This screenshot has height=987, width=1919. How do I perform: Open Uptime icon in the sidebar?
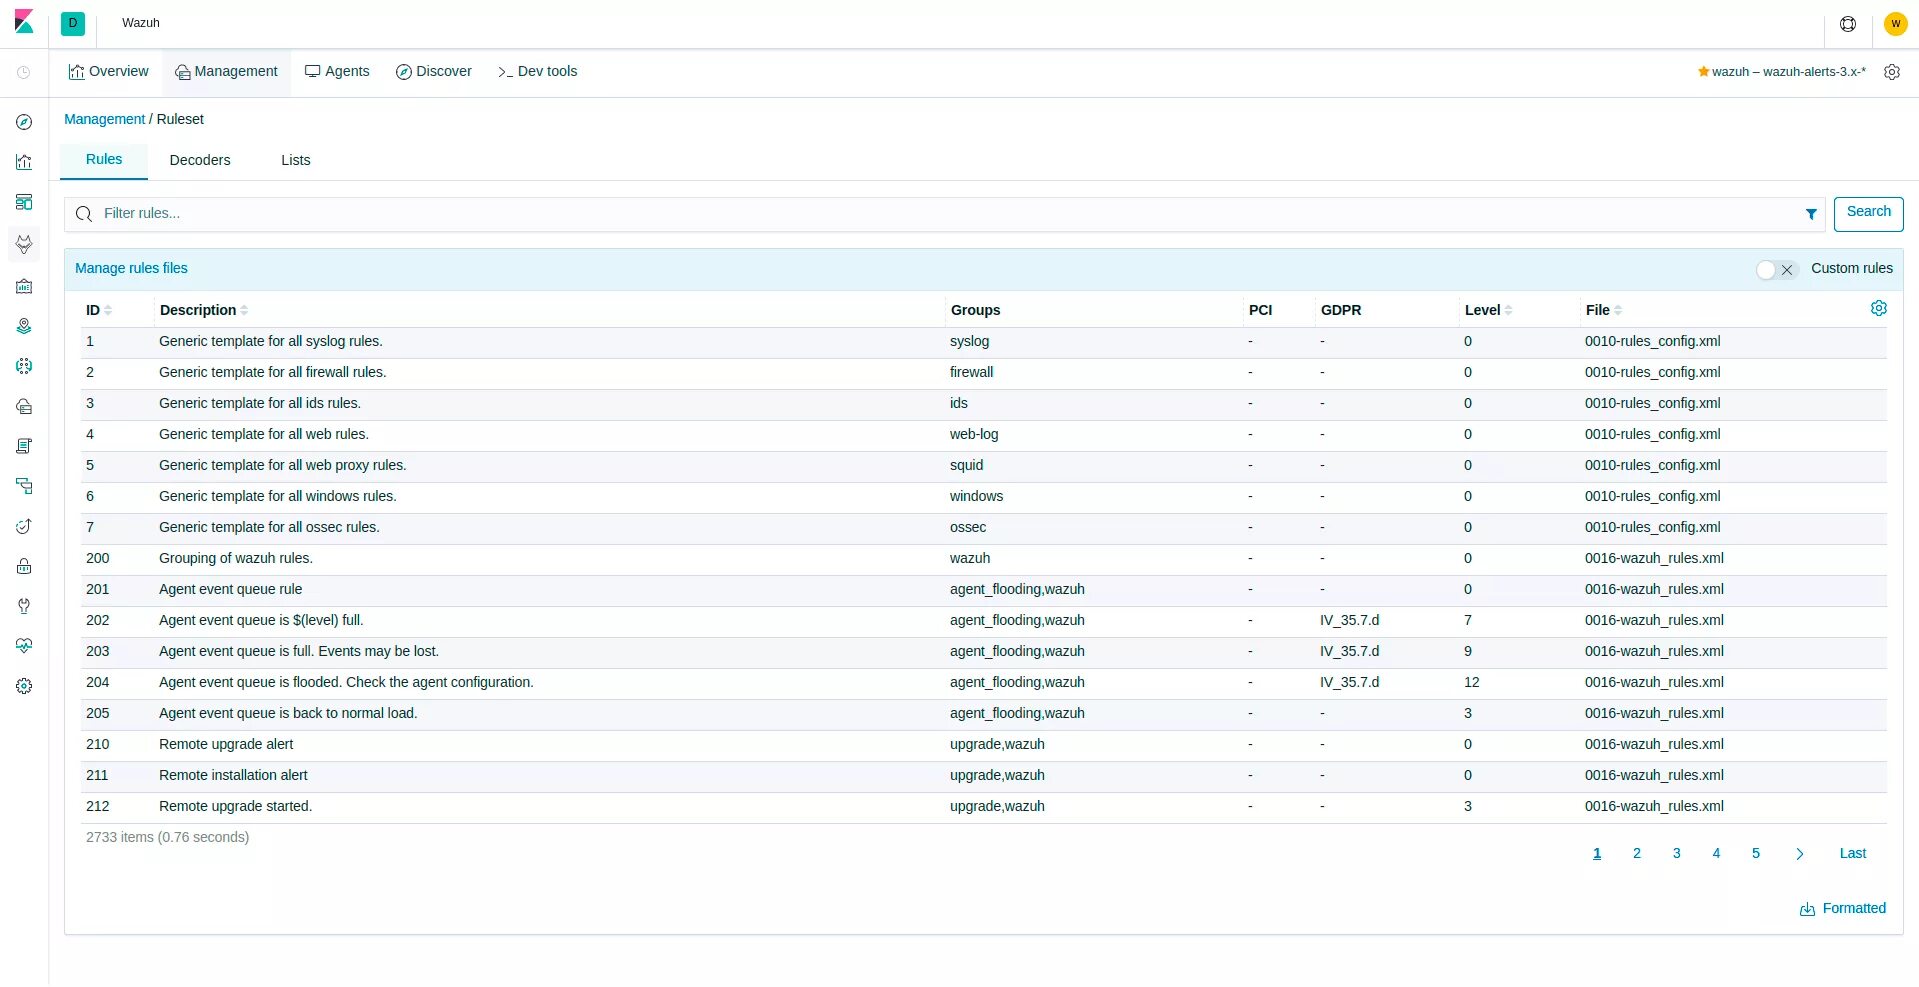24,526
